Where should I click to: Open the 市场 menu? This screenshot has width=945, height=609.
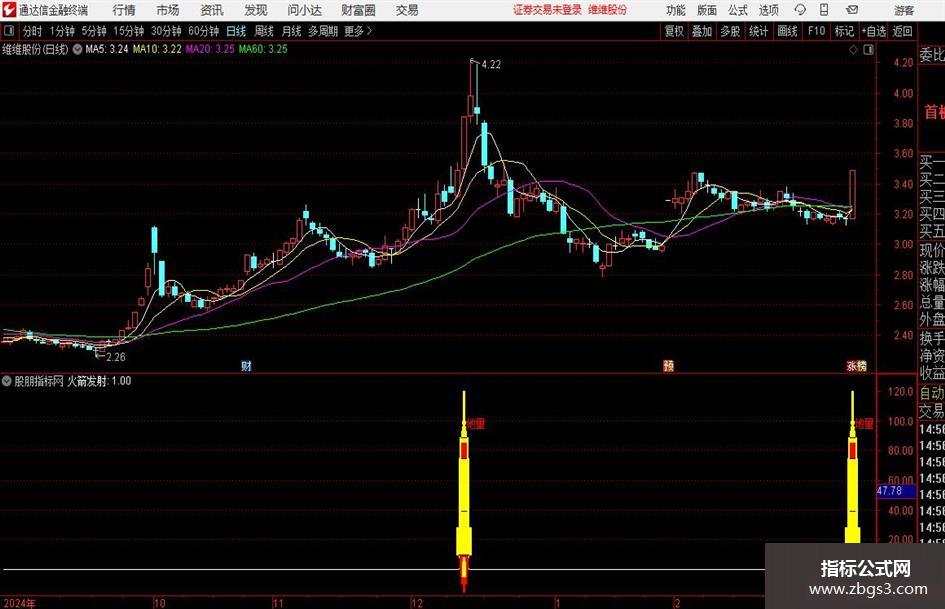[x=168, y=10]
